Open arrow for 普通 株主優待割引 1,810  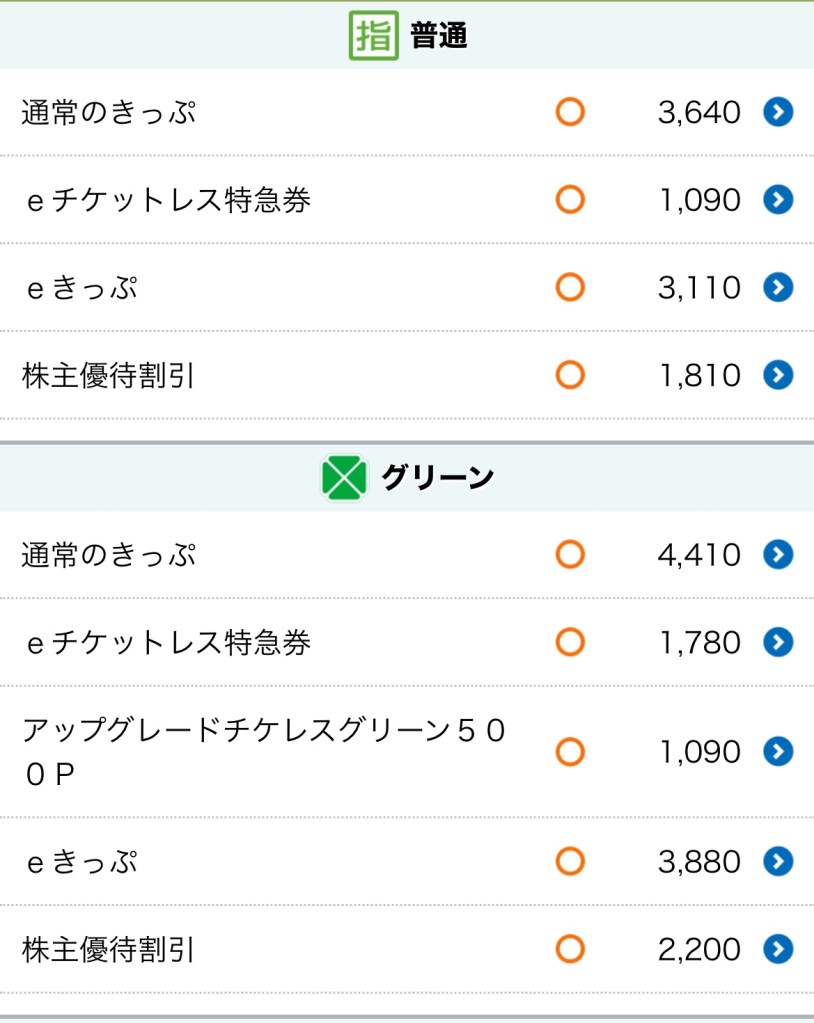(x=778, y=375)
